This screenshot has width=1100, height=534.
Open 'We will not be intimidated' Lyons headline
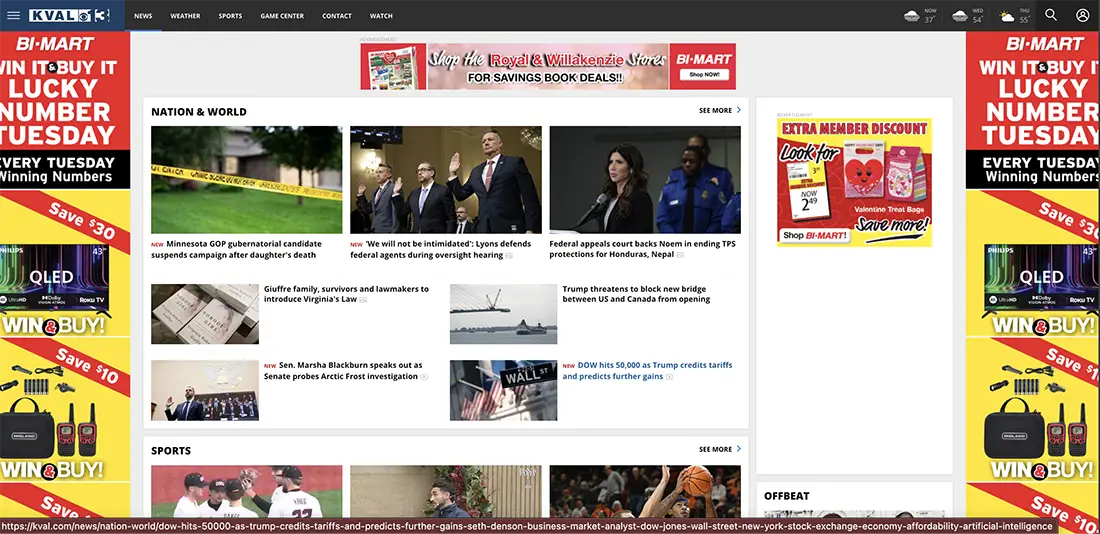coord(441,249)
